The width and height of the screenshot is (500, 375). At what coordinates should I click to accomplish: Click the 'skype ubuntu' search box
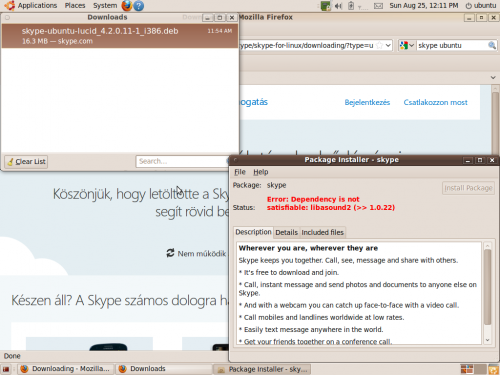pos(452,45)
